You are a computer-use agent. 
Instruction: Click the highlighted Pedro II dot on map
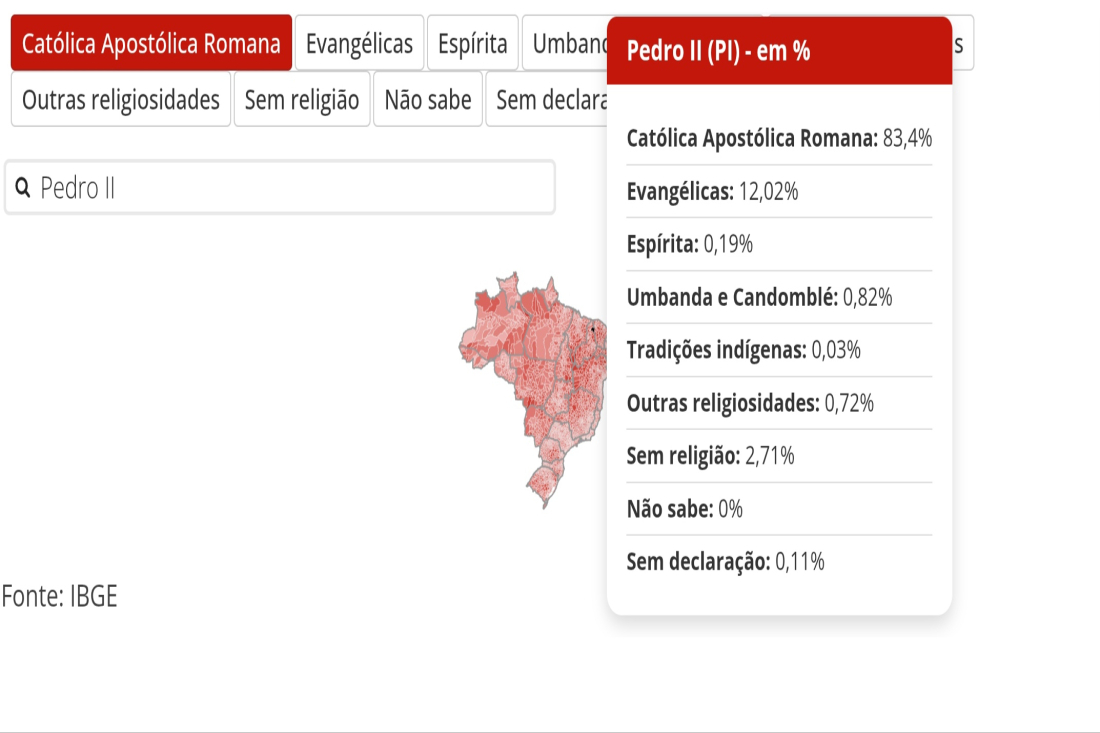click(593, 328)
